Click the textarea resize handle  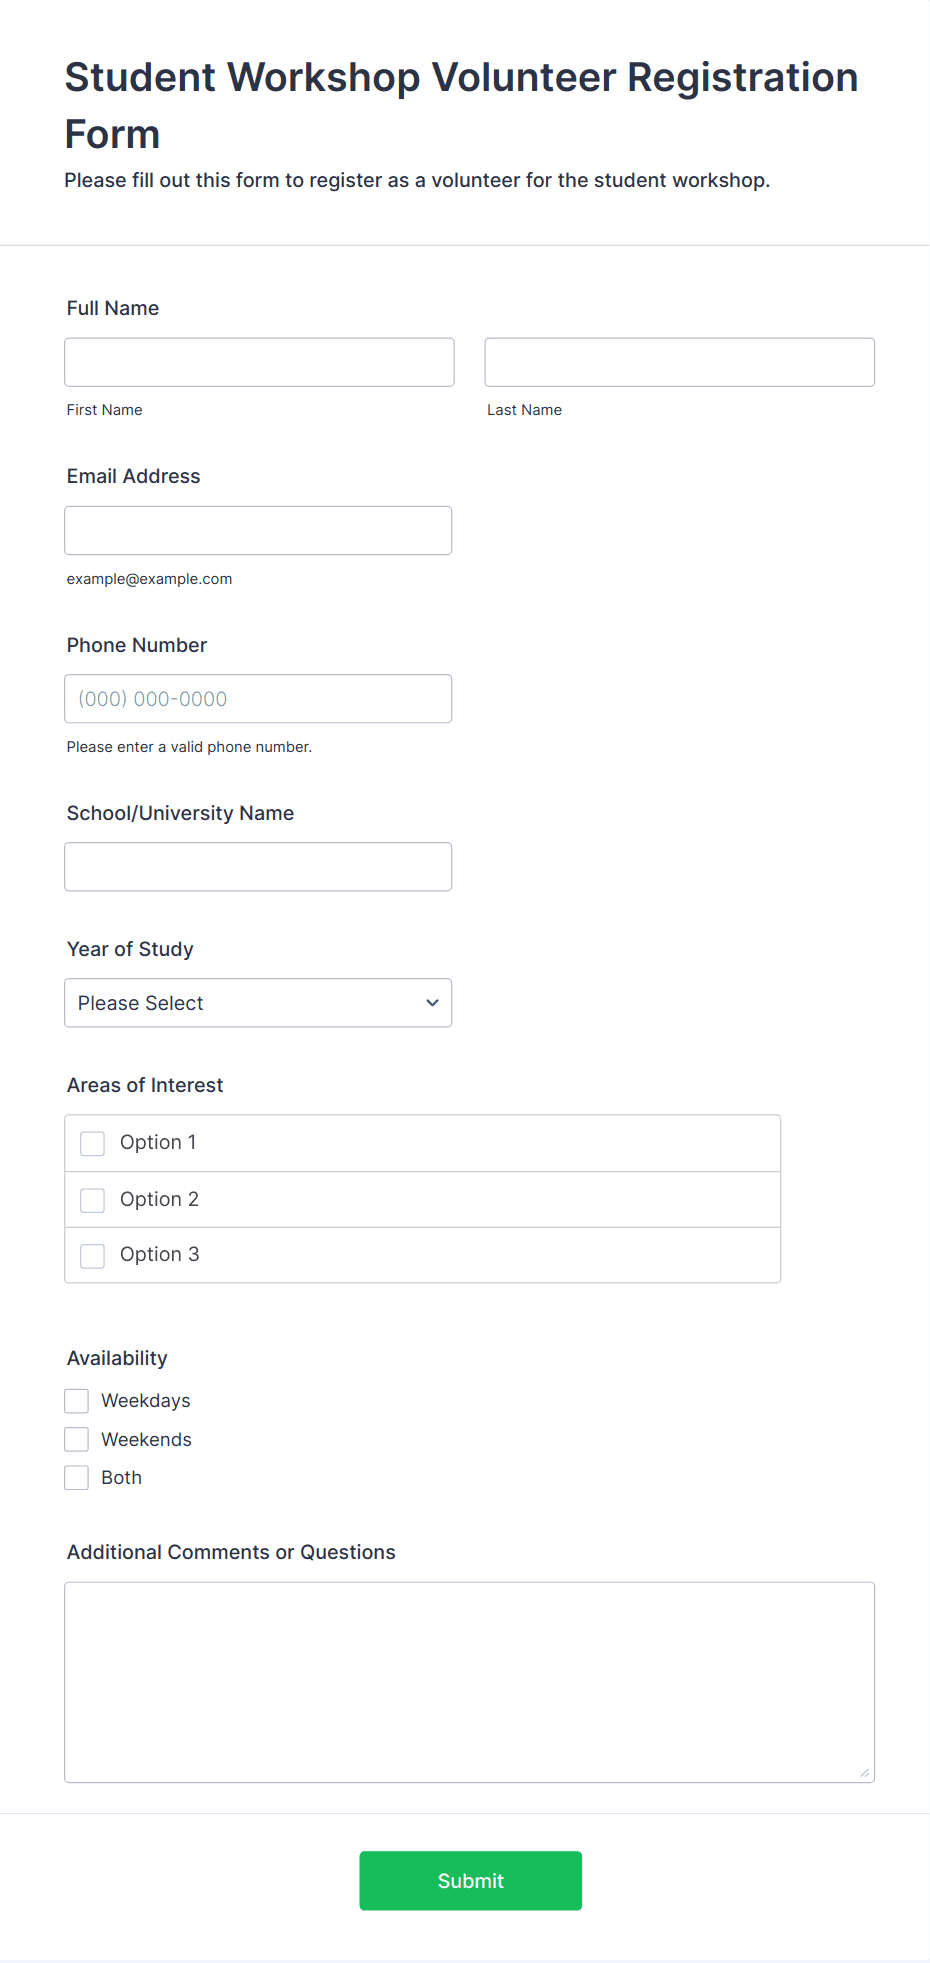(865, 1773)
